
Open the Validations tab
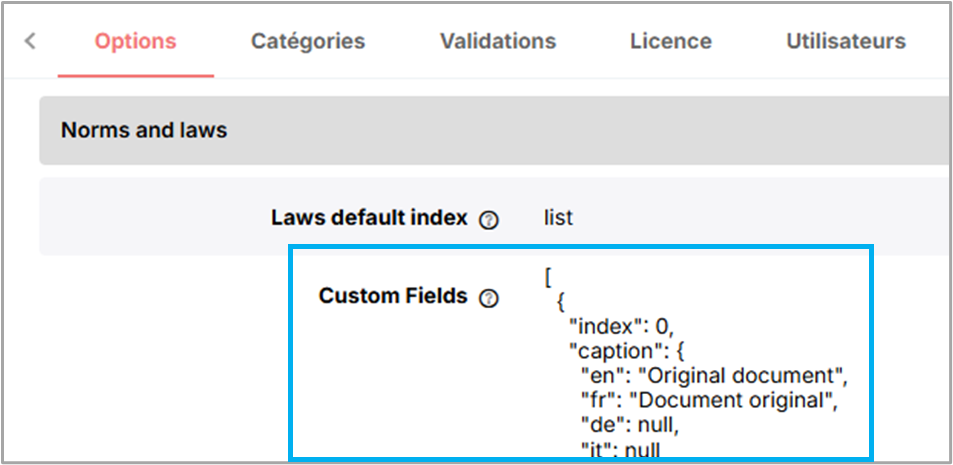click(x=497, y=41)
